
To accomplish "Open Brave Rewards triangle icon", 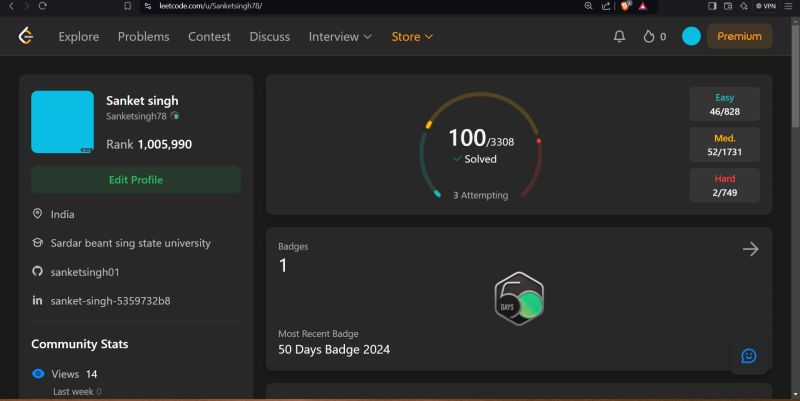I will [x=643, y=6].
